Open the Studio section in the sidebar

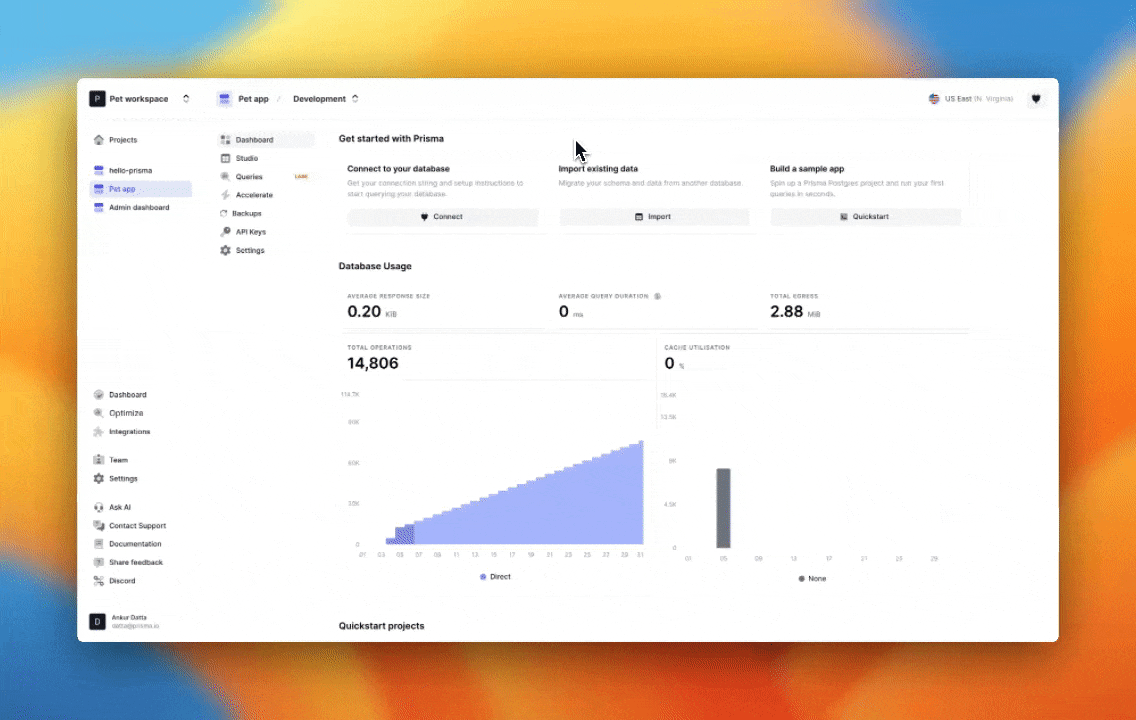246,158
